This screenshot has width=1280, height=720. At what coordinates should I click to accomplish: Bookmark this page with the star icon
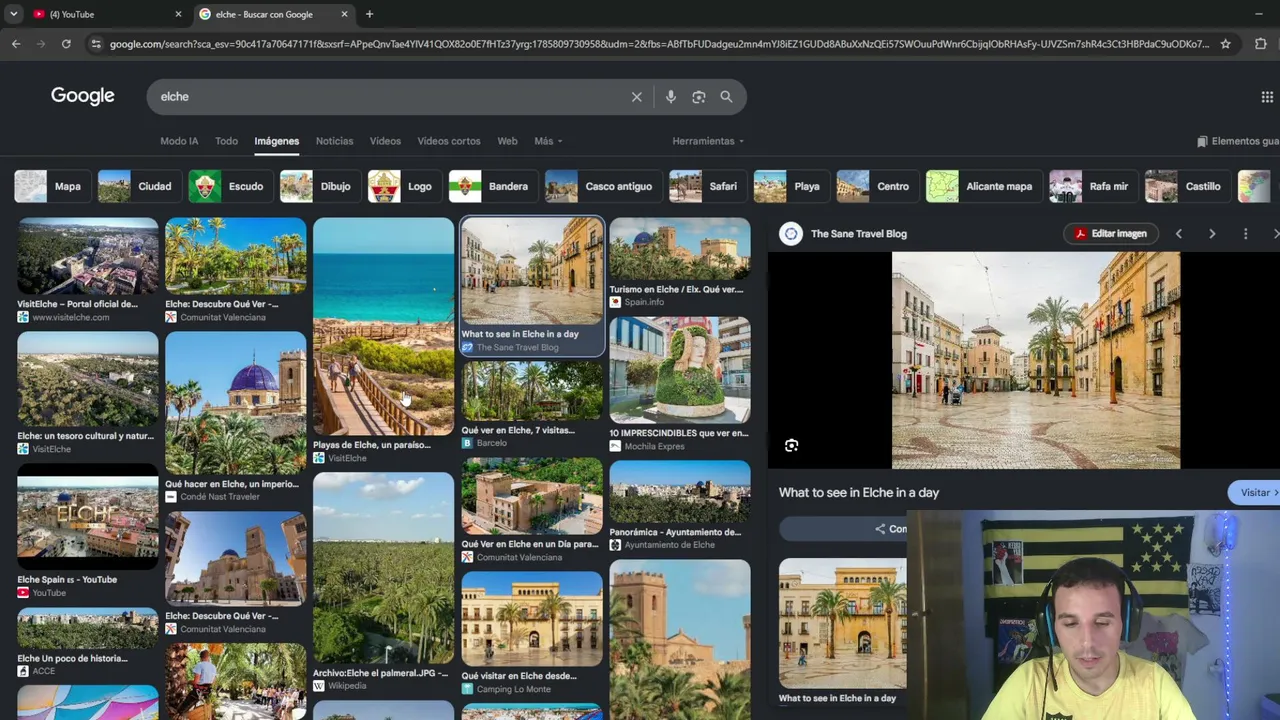(x=1225, y=44)
